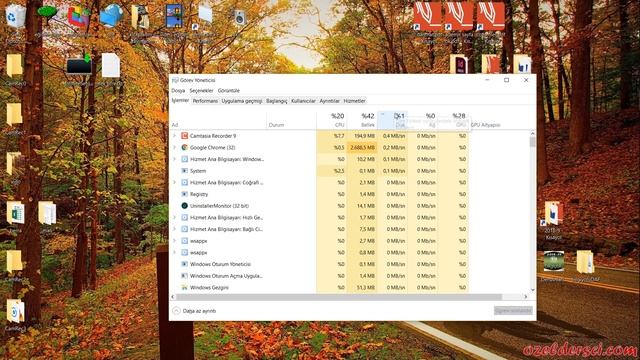The height and width of the screenshot is (360, 640).
Task: Switch to the Hizmetler tab
Action: [354, 101]
